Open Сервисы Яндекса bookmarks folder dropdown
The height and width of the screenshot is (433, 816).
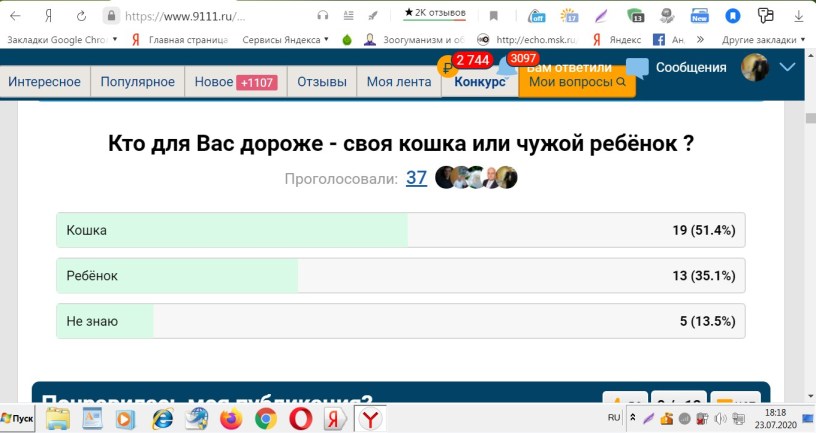286,39
